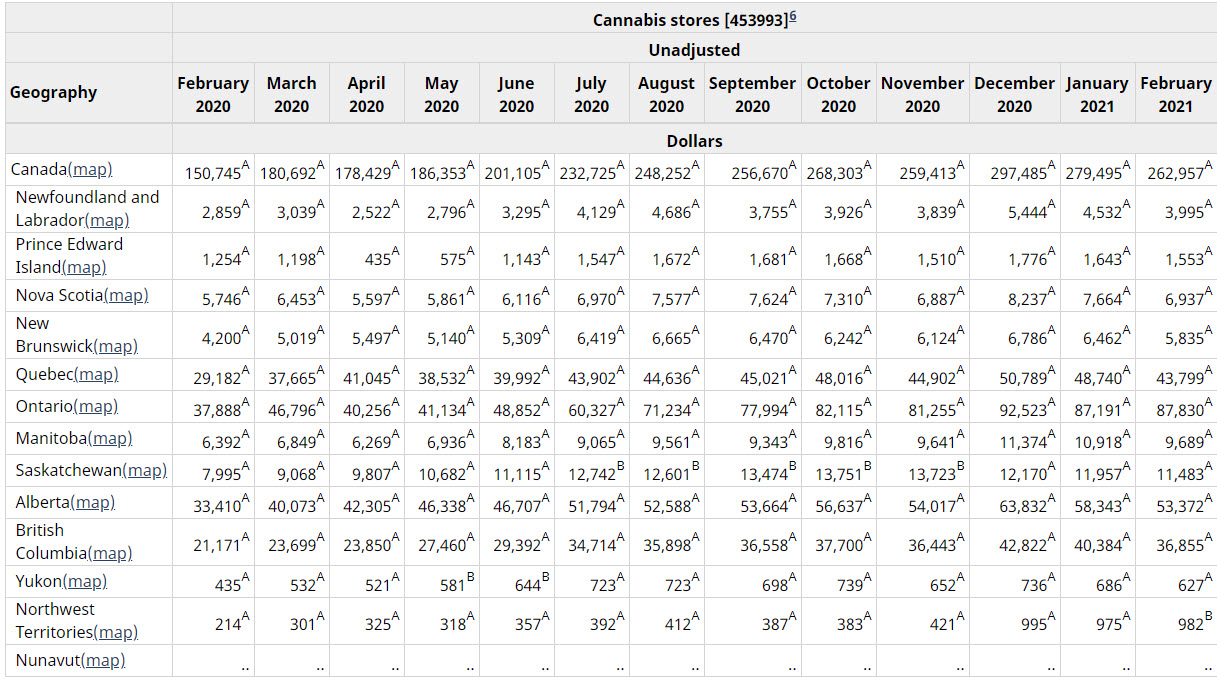Open Newfoundland and Labrador map link
The height and width of the screenshot is (698, 1217).
tap(107, 220)
